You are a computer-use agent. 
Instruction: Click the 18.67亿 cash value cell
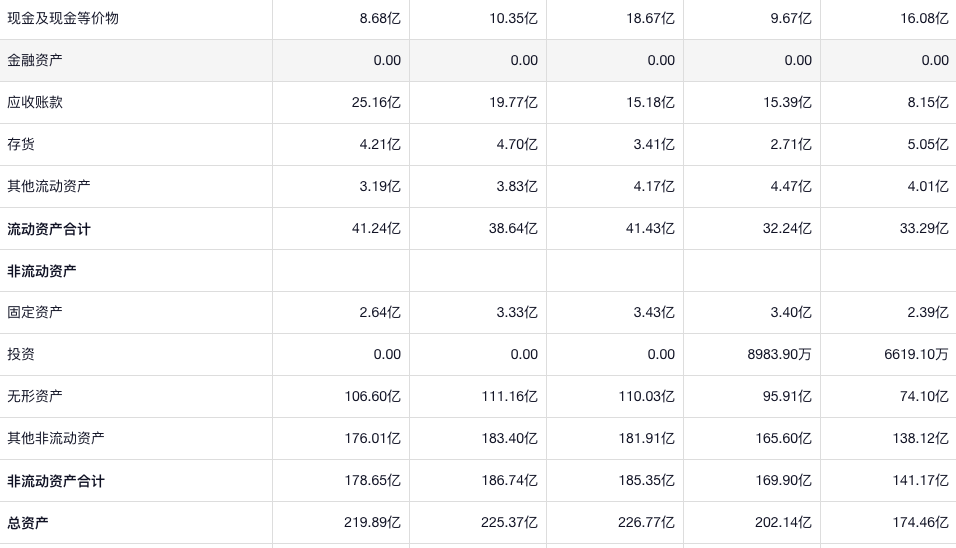click(646, 18)
